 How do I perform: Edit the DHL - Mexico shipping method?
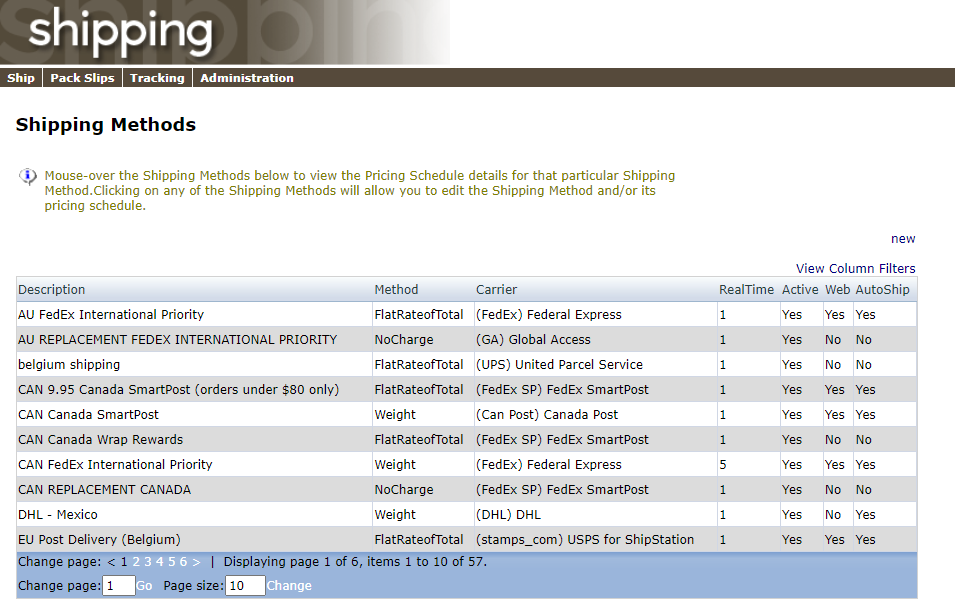click(58, 515)
